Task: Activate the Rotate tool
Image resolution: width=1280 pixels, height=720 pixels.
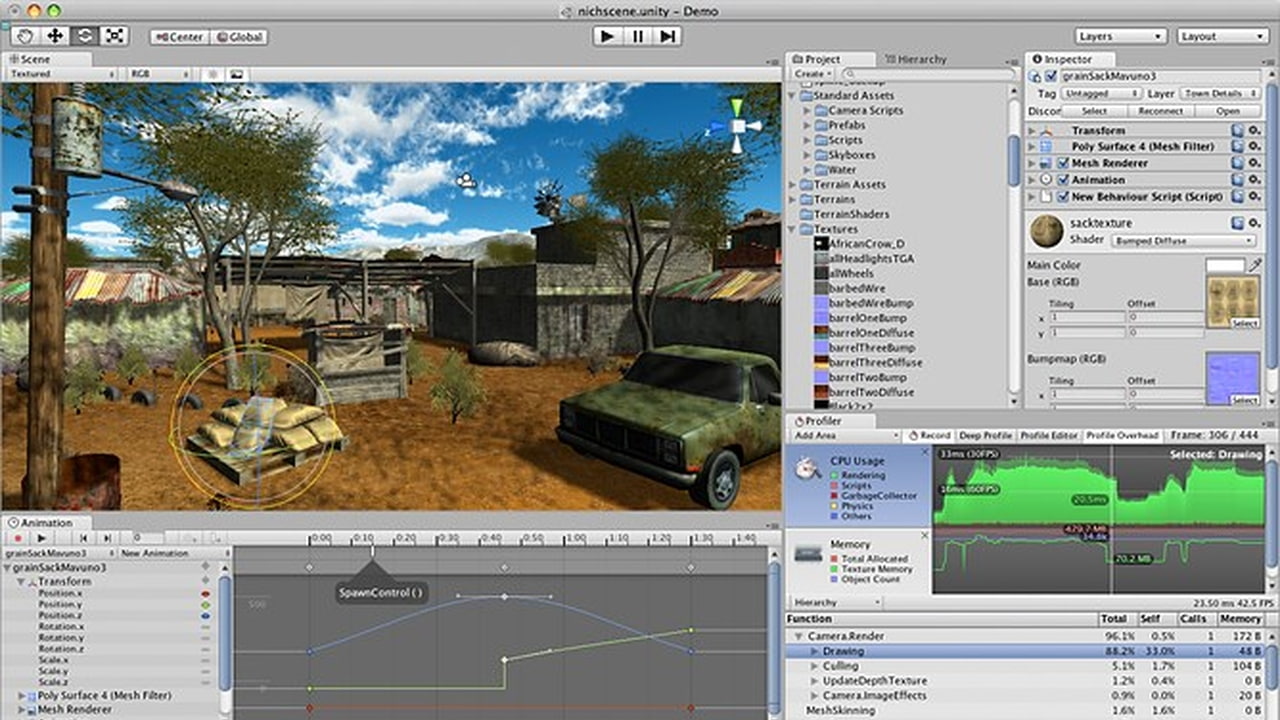Action: (85, 36)
